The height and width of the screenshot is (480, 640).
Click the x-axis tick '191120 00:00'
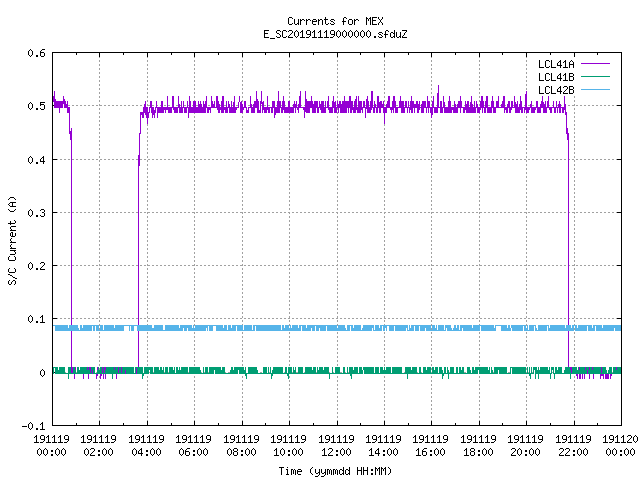620,446
